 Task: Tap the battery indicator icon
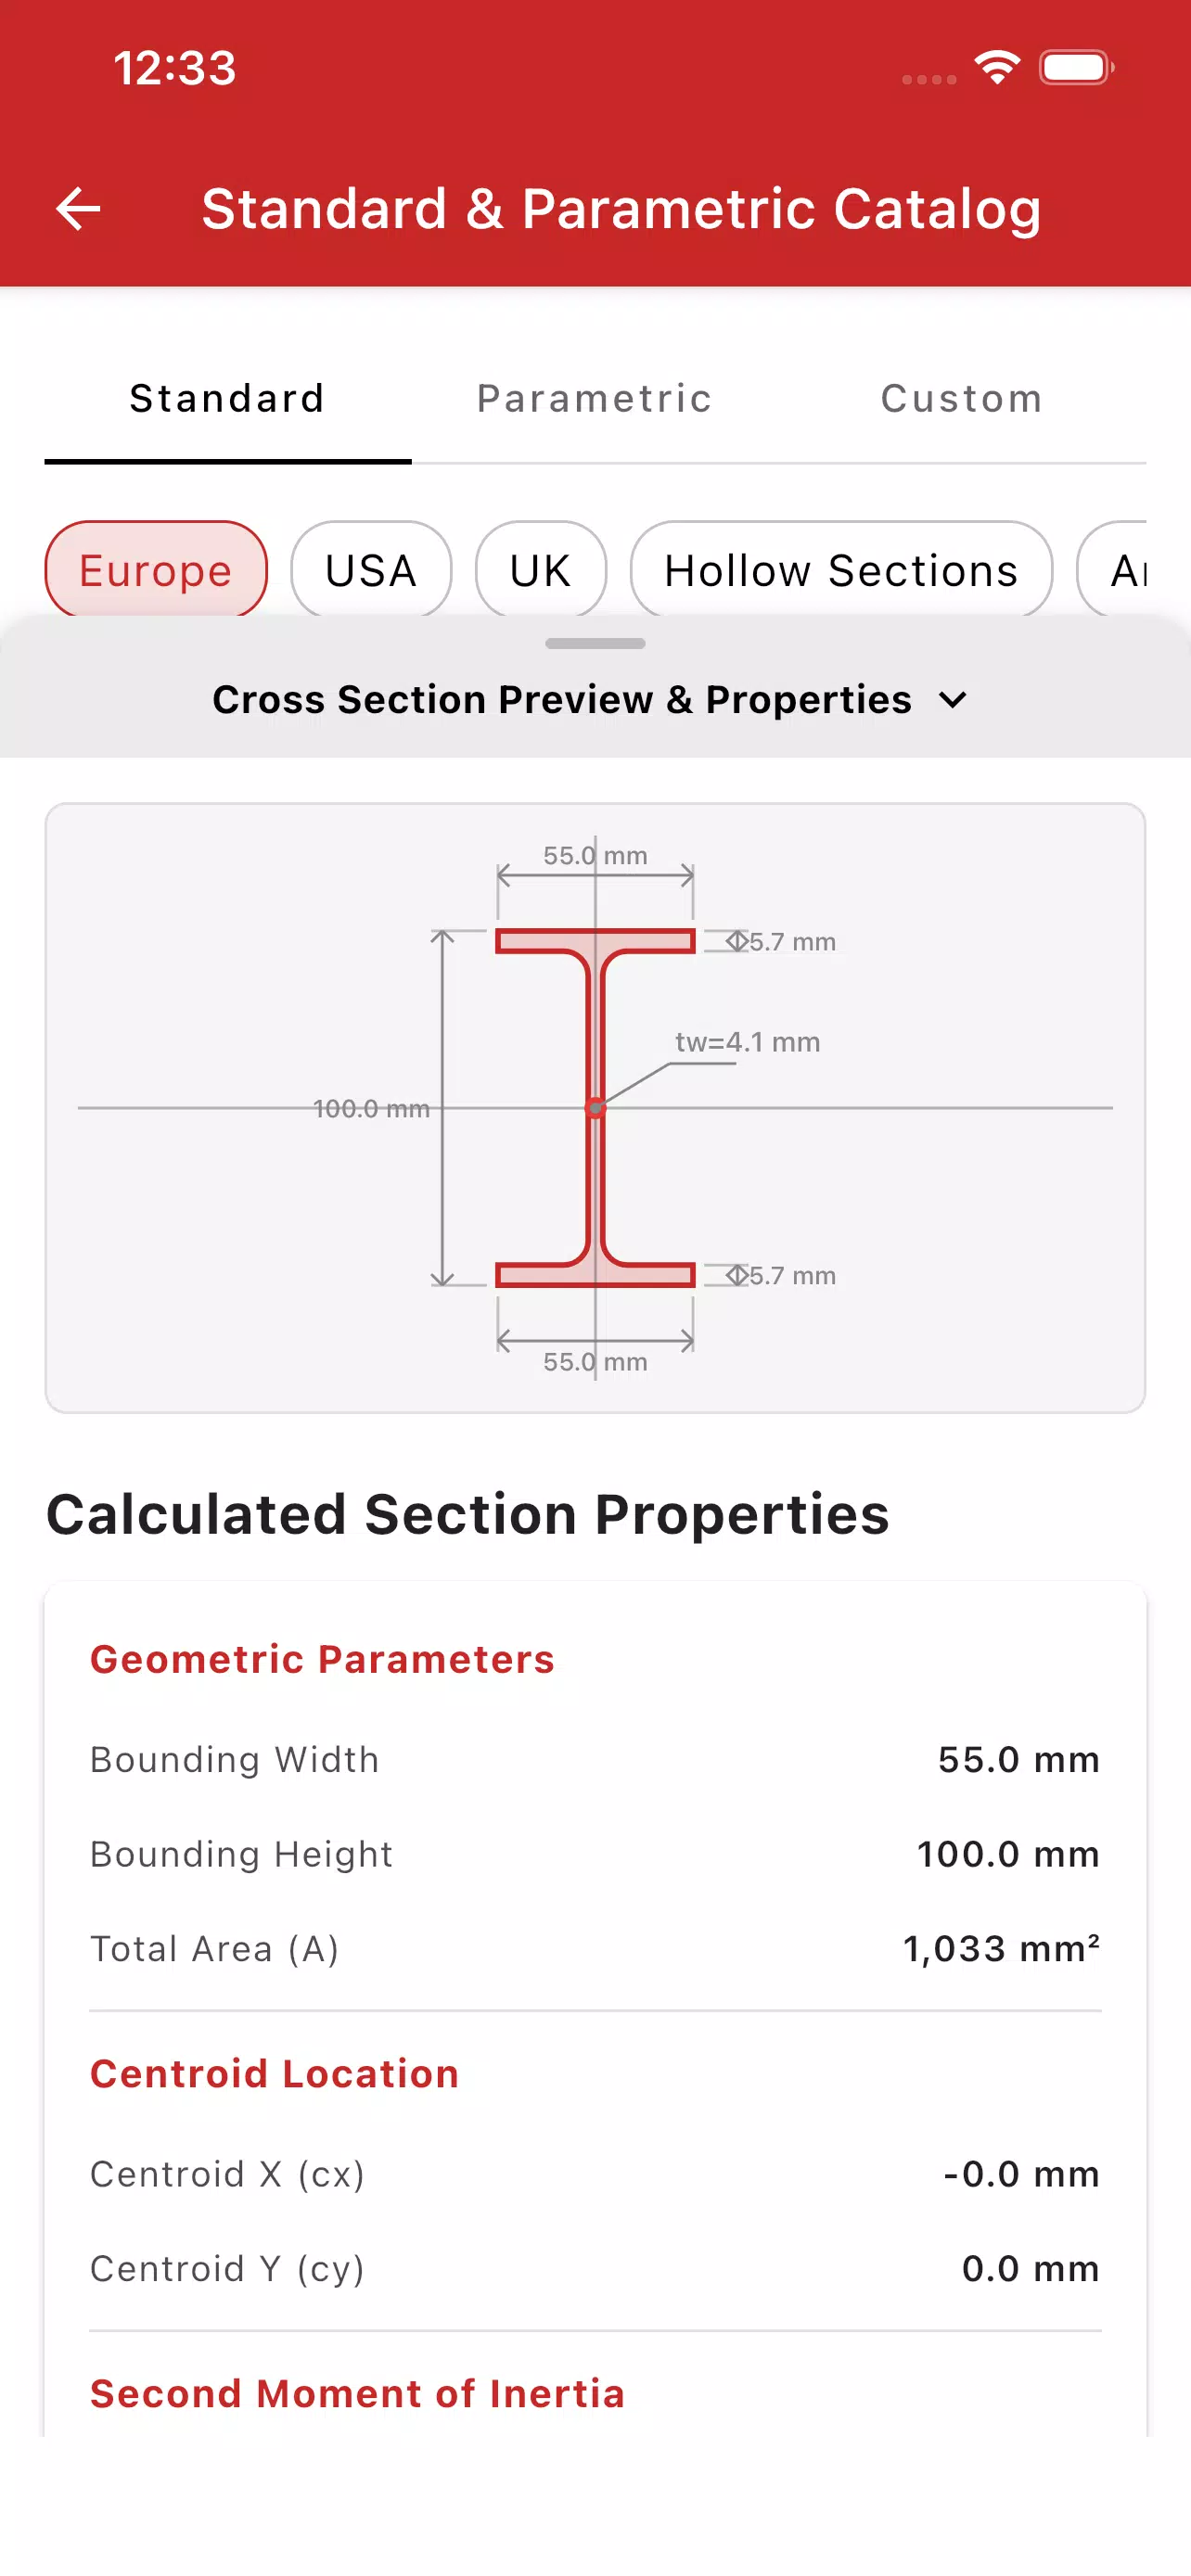[1076, 68]
